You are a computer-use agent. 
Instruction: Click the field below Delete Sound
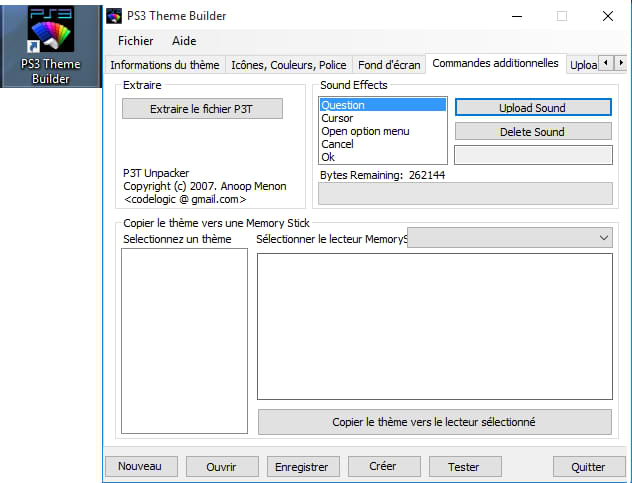pos(533,155)
